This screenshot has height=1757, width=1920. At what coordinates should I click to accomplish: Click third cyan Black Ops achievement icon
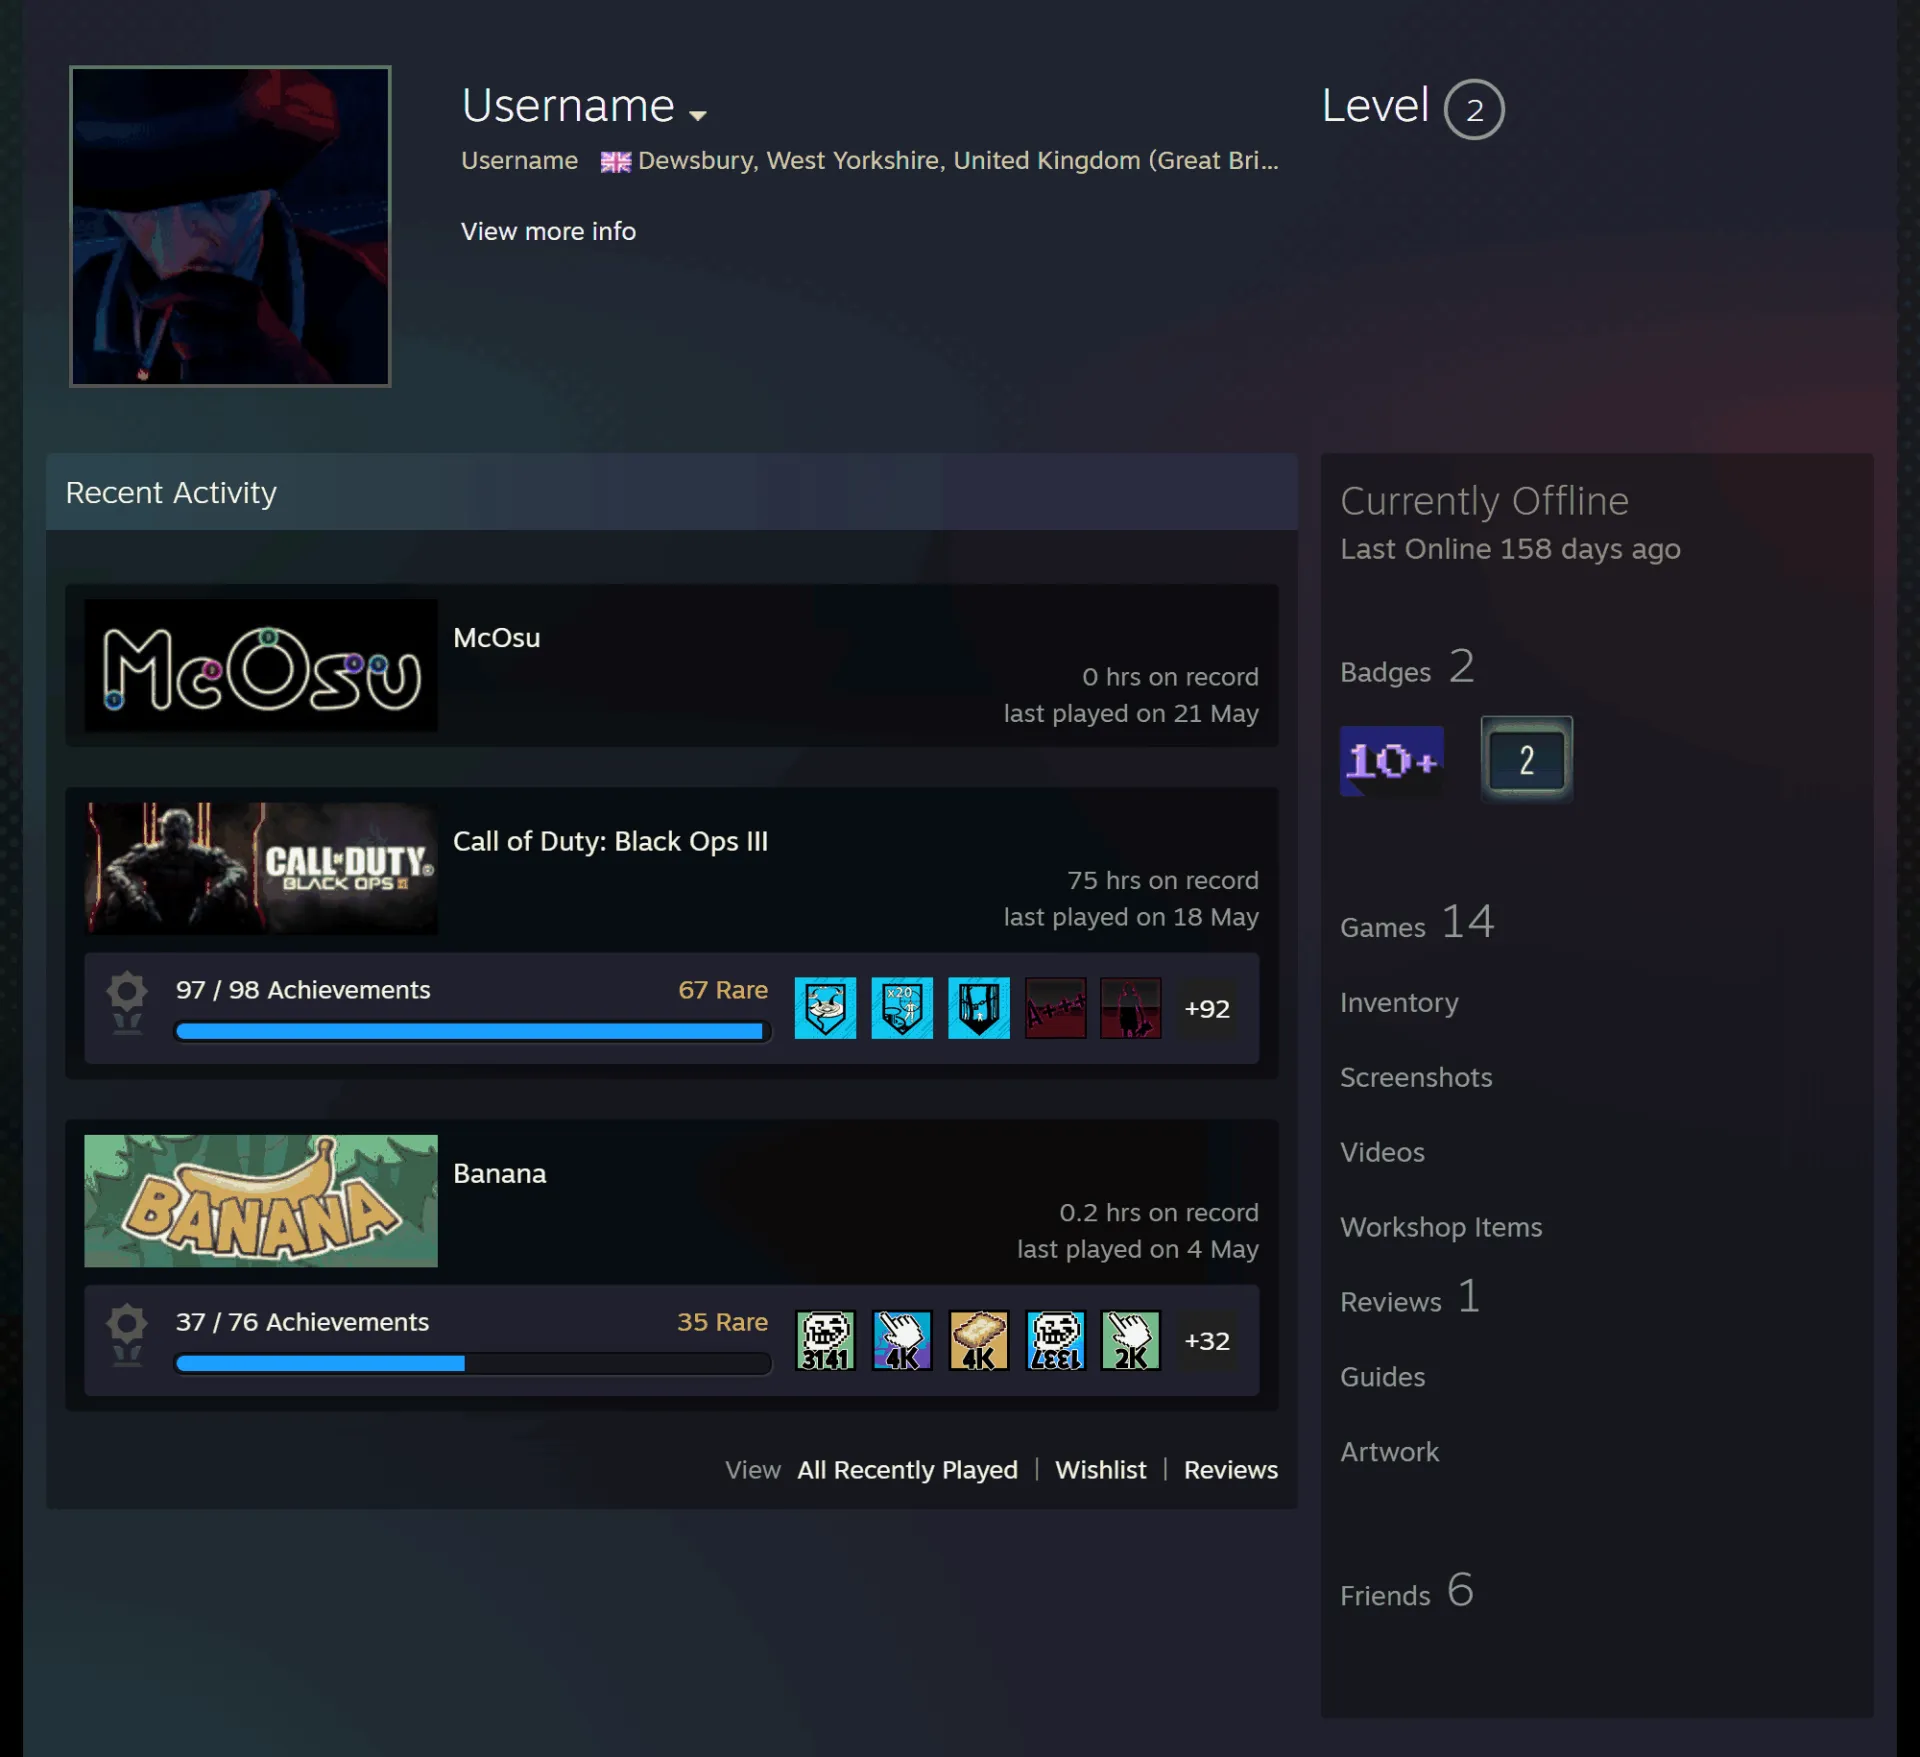978,1008
